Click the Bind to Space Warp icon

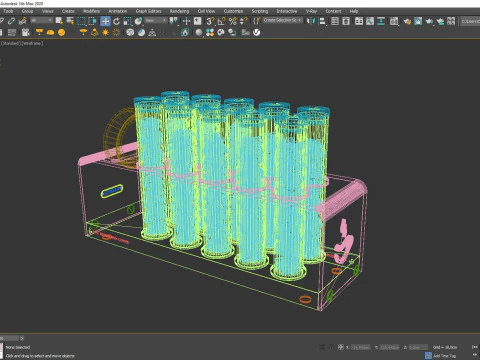pyautogui.click(x=23, y=21)
